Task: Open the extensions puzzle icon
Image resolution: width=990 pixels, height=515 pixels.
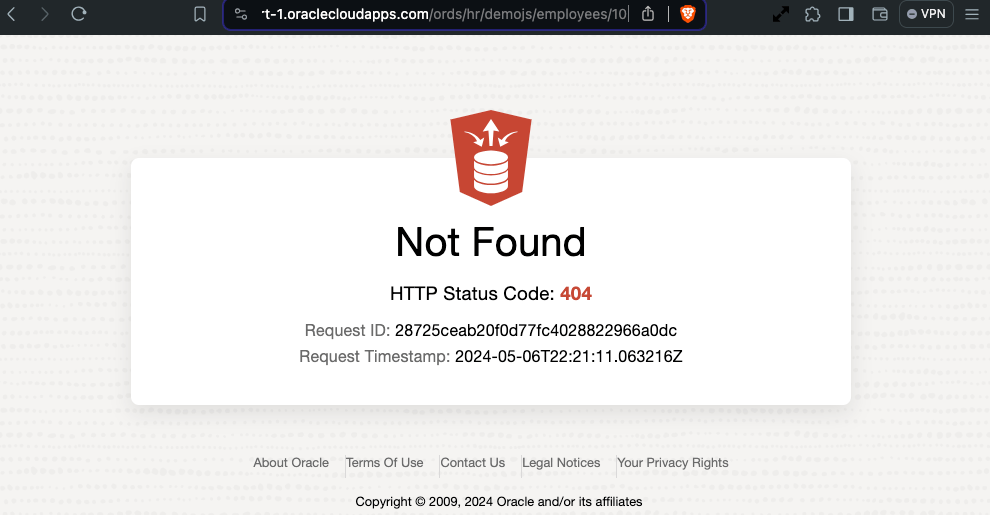Action: click(x=813, y=14)
